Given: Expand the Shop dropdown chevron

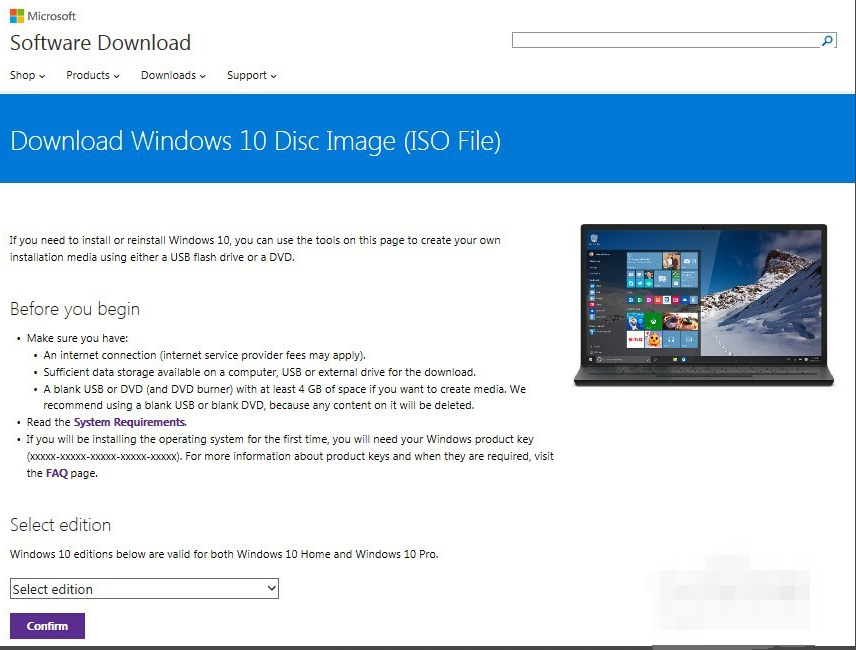Looking at the screenshot, I should tap(43, 75).
